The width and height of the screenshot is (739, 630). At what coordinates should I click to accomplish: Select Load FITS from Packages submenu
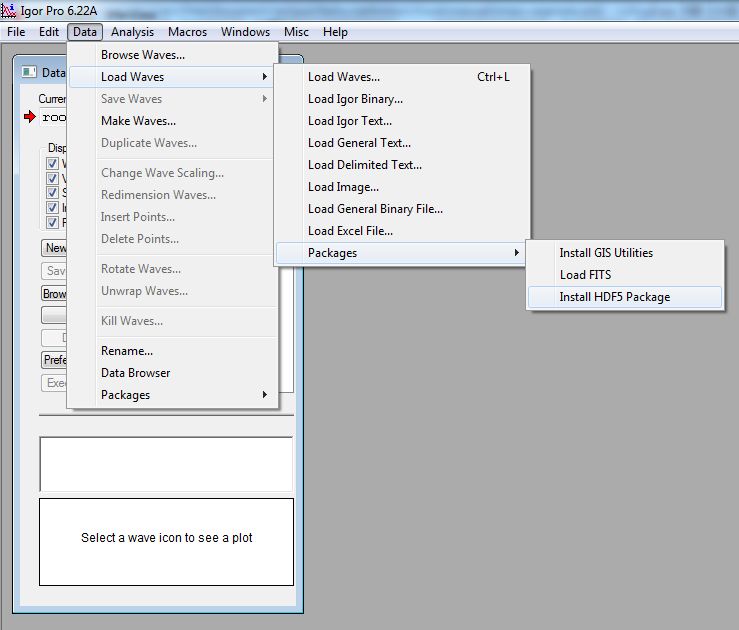(x=585, y=275)
